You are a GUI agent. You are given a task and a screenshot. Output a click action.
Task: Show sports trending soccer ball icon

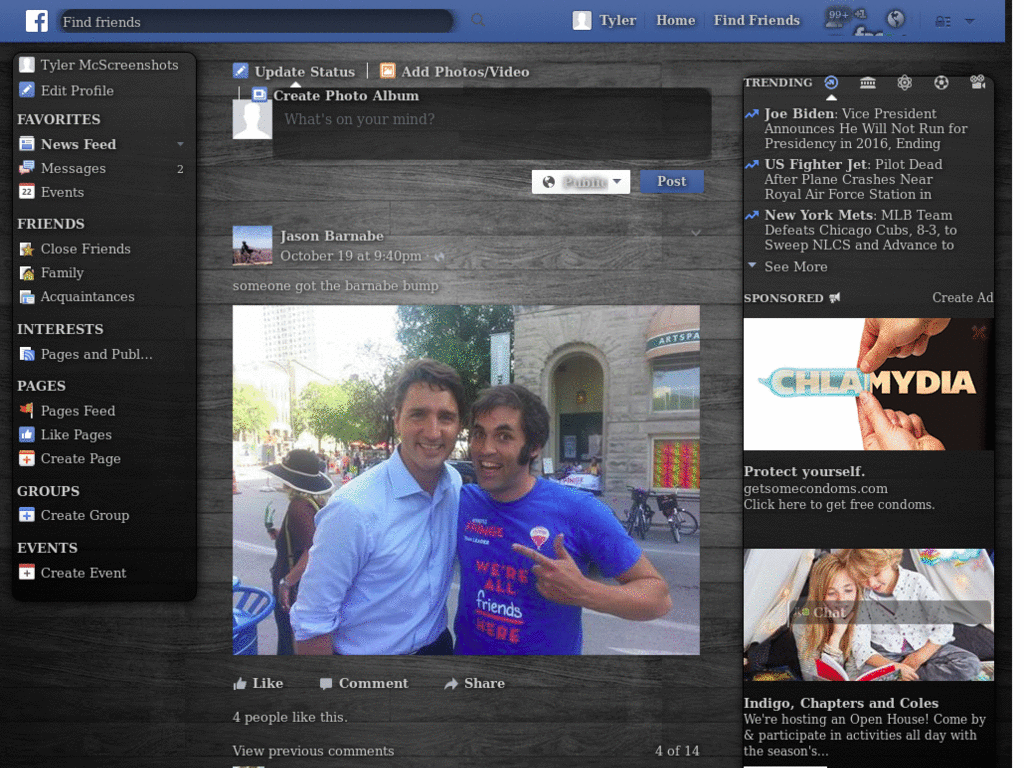[x=941, y=82]
